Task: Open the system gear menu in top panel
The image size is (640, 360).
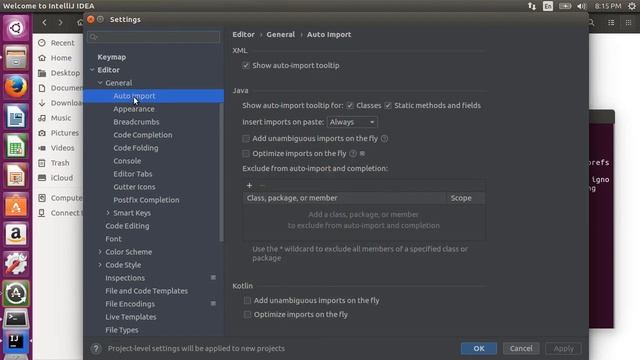Action: click(x=631, y=6)
